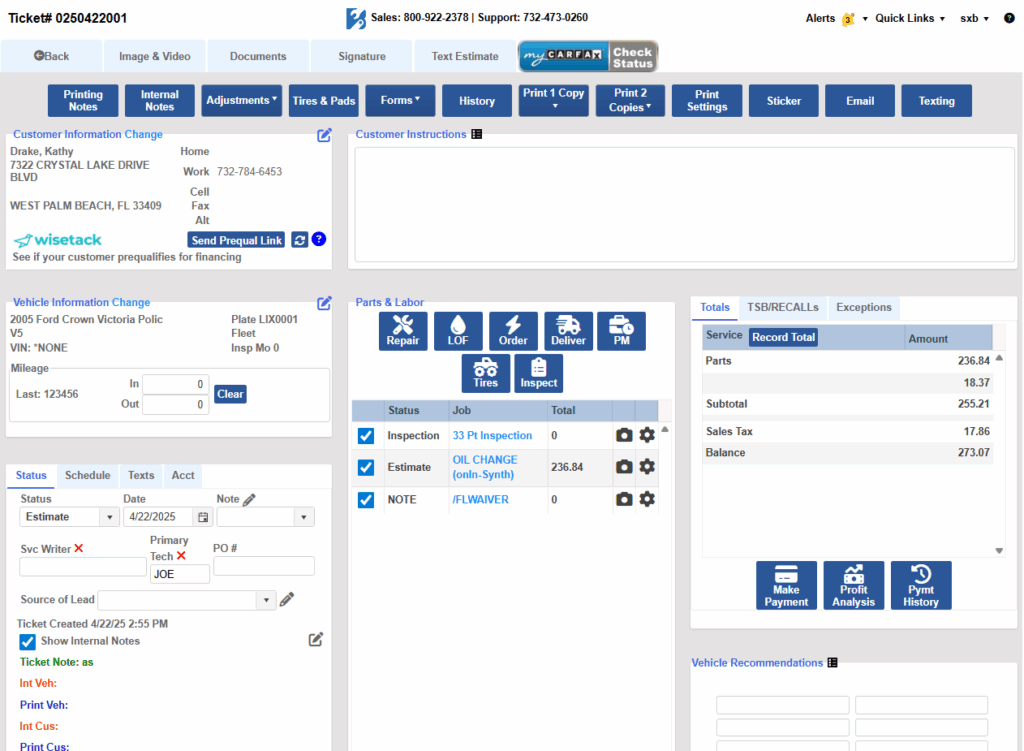Expand the Adjustments dropdown
Viewport: 1024px width, 751px height.
click(242, 101)
